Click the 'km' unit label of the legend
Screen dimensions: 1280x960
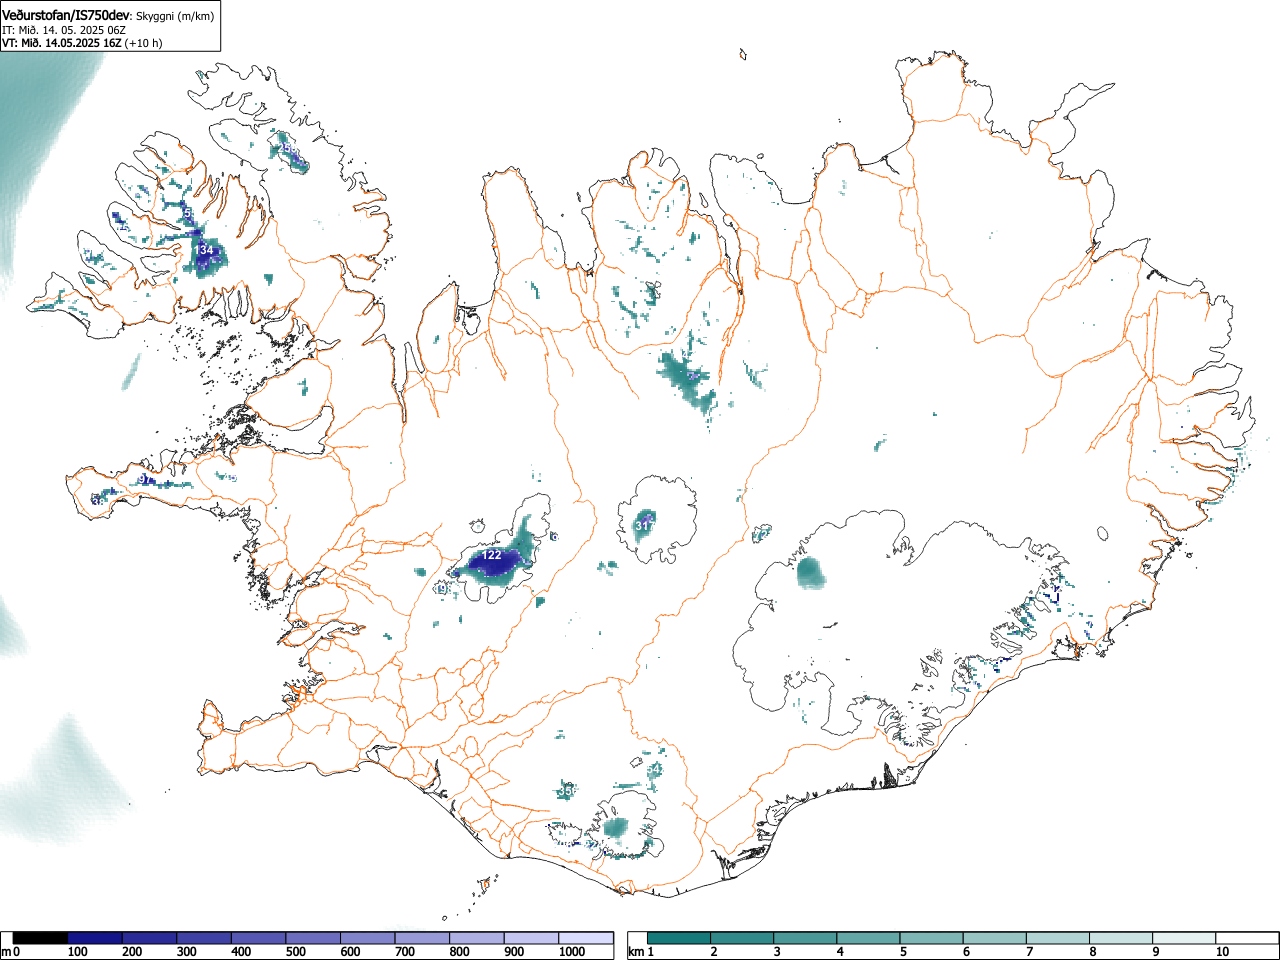pyautogui.click(x=635, y=952)
